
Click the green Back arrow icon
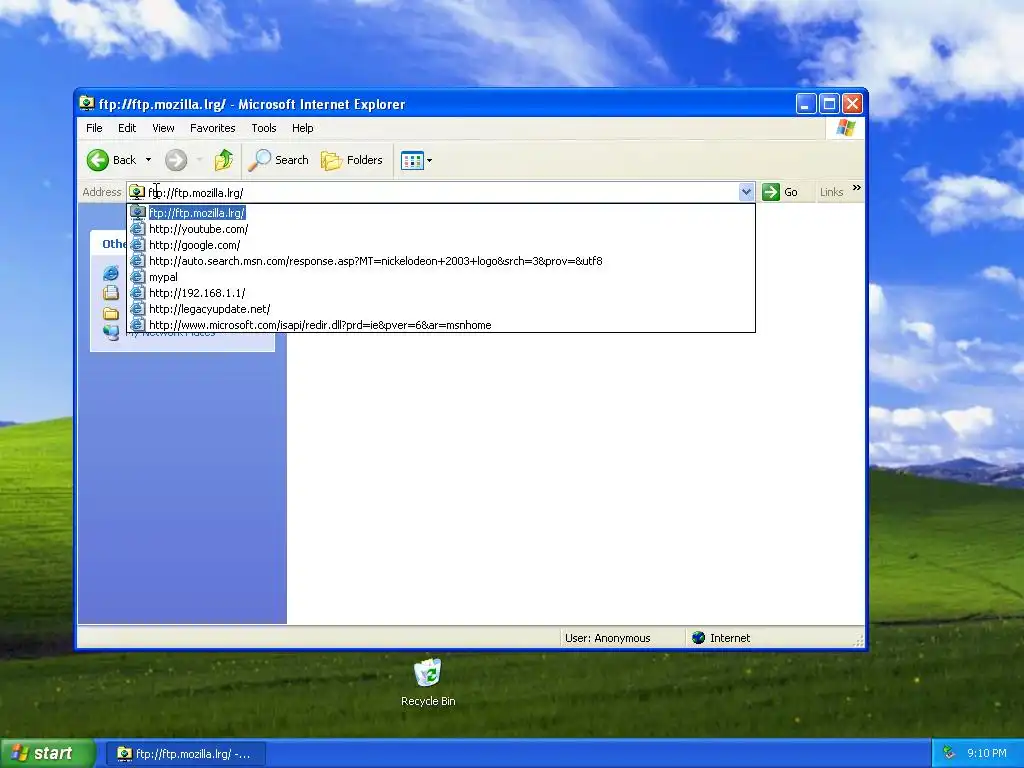pyautogui.click(x=98, y=160)
